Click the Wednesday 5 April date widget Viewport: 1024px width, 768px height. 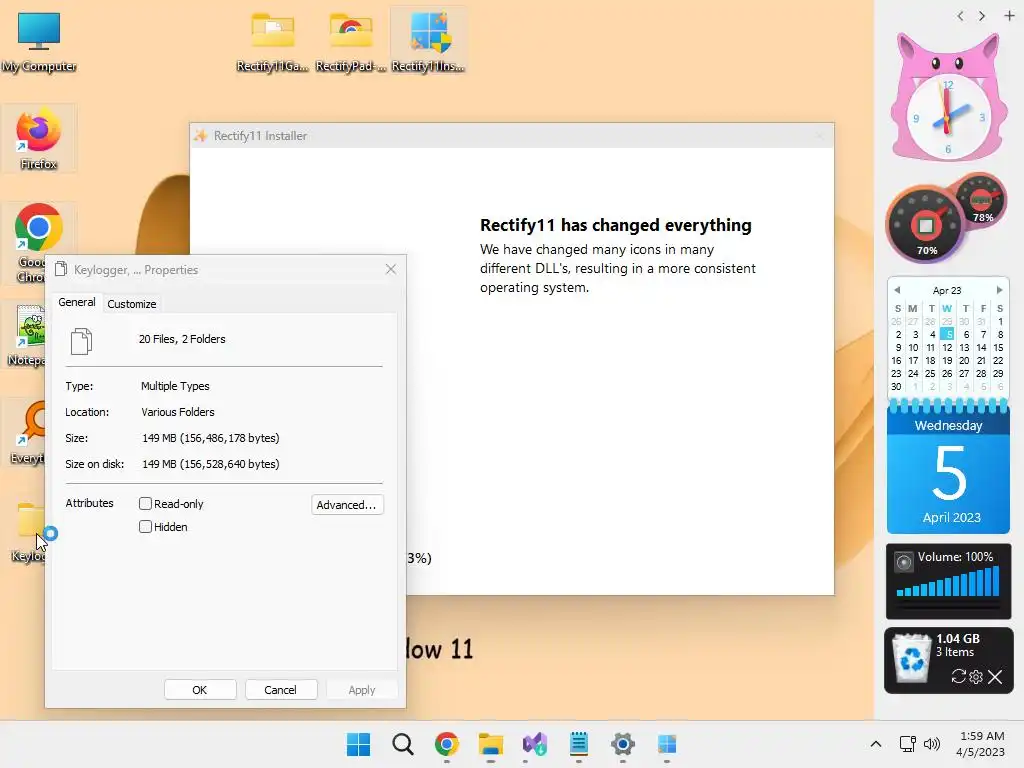coord(948,468)
